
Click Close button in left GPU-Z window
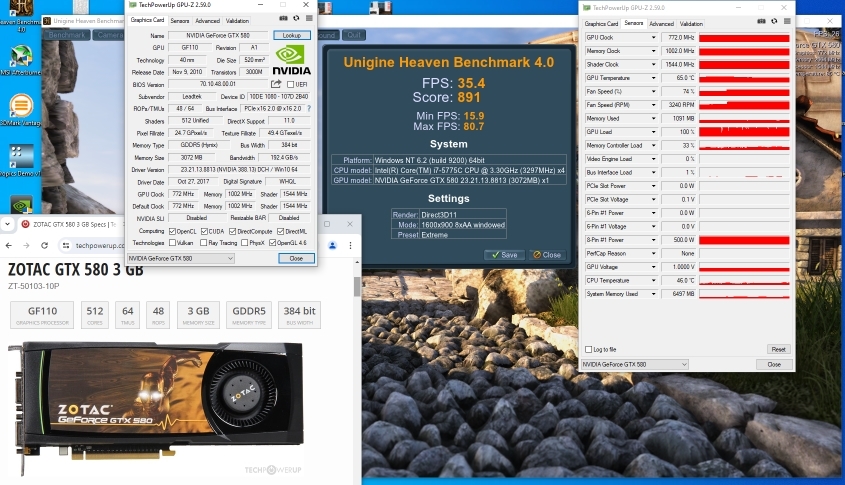[296, 258]
